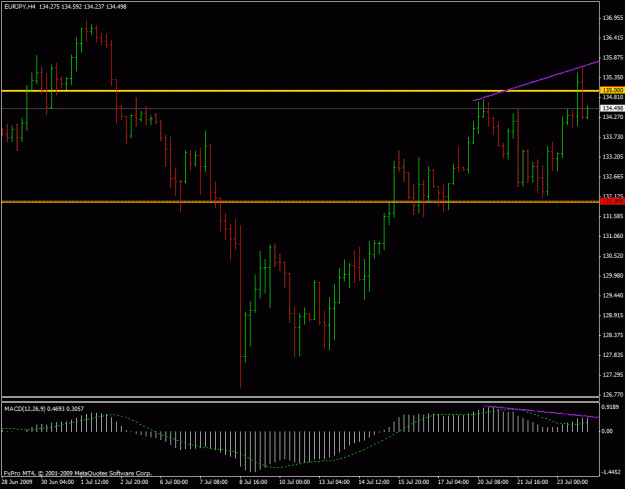Image resolution: width=625 pixels, height=489 pixels.
Task: Click the 128.915 price axis label
Action: tap(613, 316)
